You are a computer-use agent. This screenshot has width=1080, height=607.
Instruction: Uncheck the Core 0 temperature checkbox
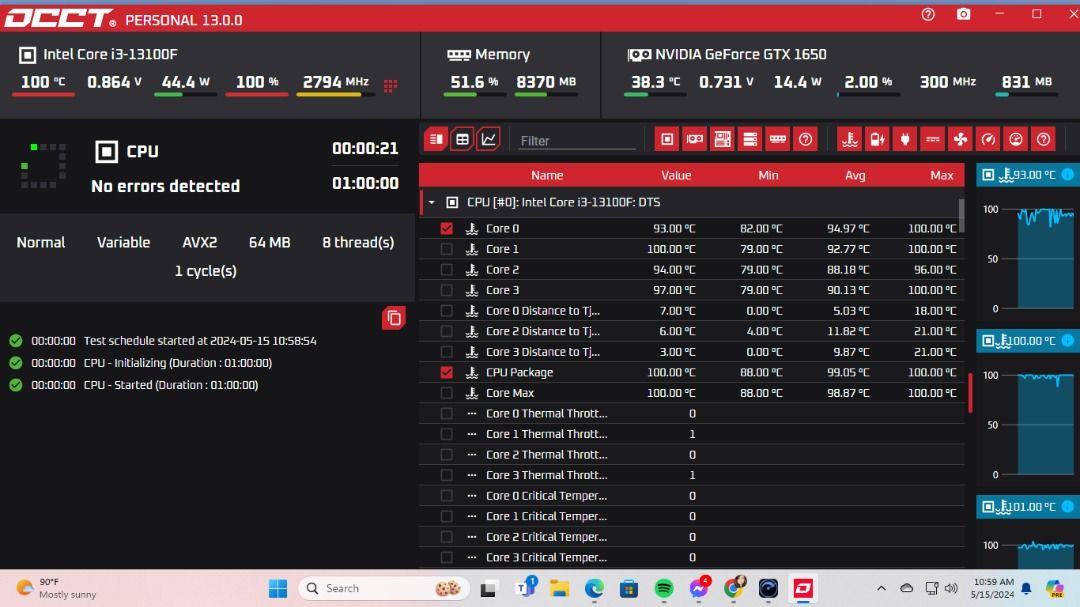446,228
